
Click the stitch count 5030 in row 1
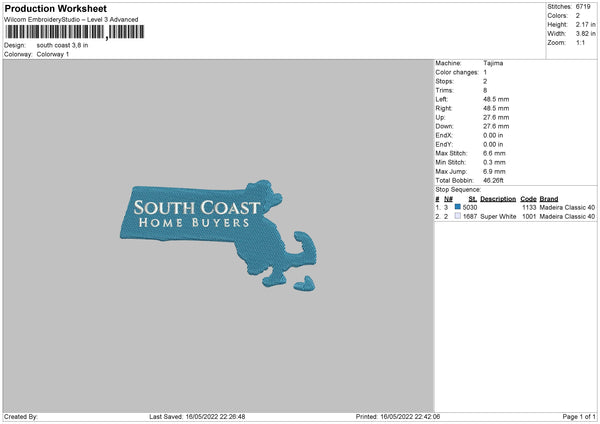(x=470, y=207)
